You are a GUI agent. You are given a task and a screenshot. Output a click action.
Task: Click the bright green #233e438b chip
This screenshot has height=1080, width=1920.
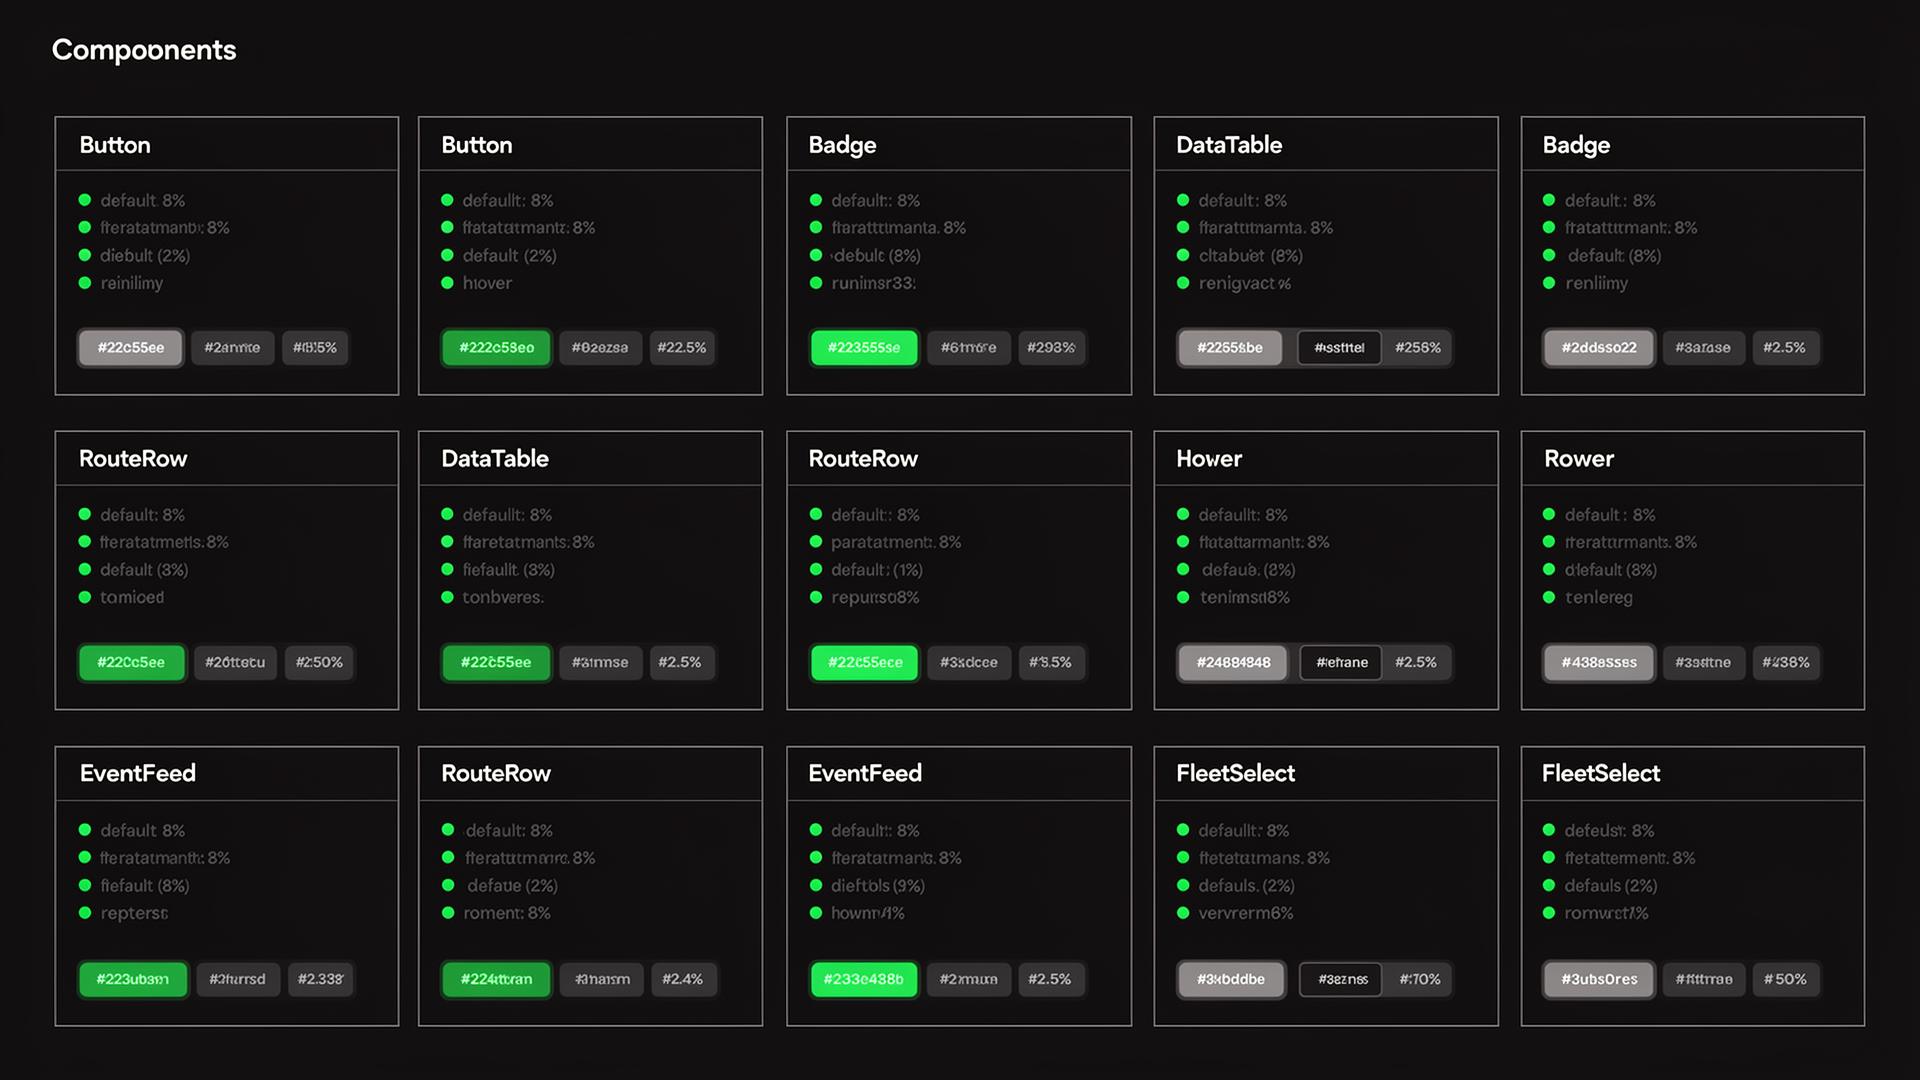pyautogui.click(x=864, y=979)
